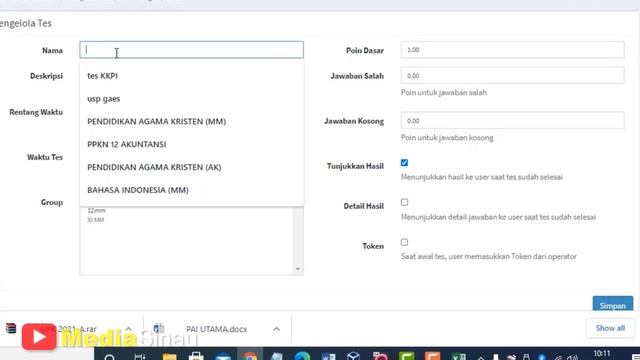Click the Jawaban Kosong input field
Viewport: 640px width, 360px height.
512,121
